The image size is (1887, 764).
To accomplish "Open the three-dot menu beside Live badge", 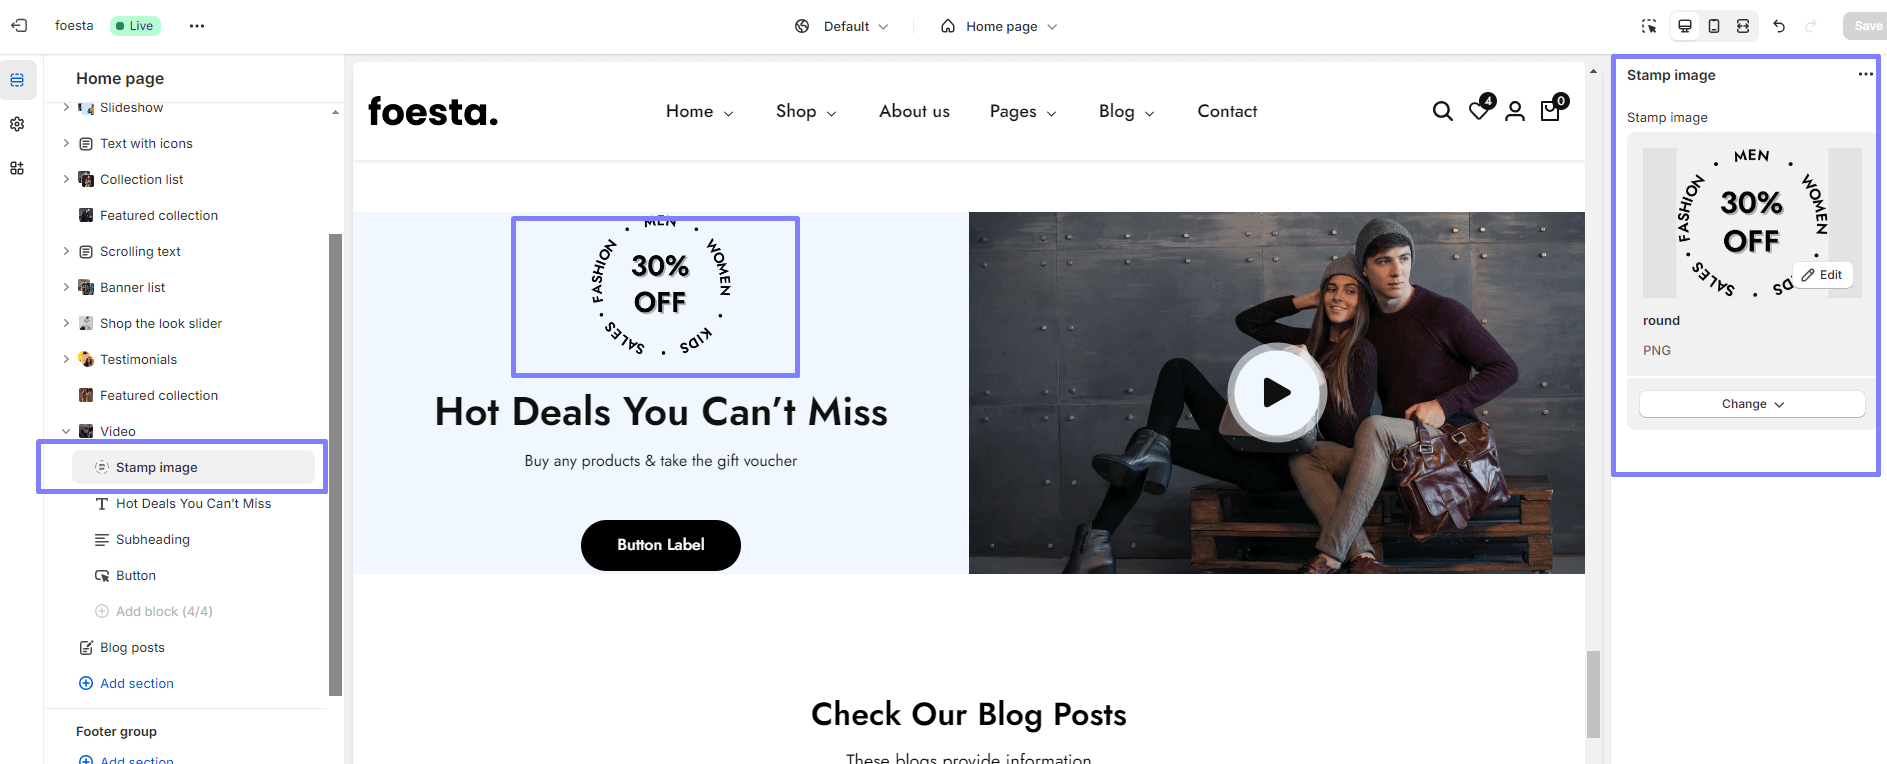I will (x=197, y=26).
